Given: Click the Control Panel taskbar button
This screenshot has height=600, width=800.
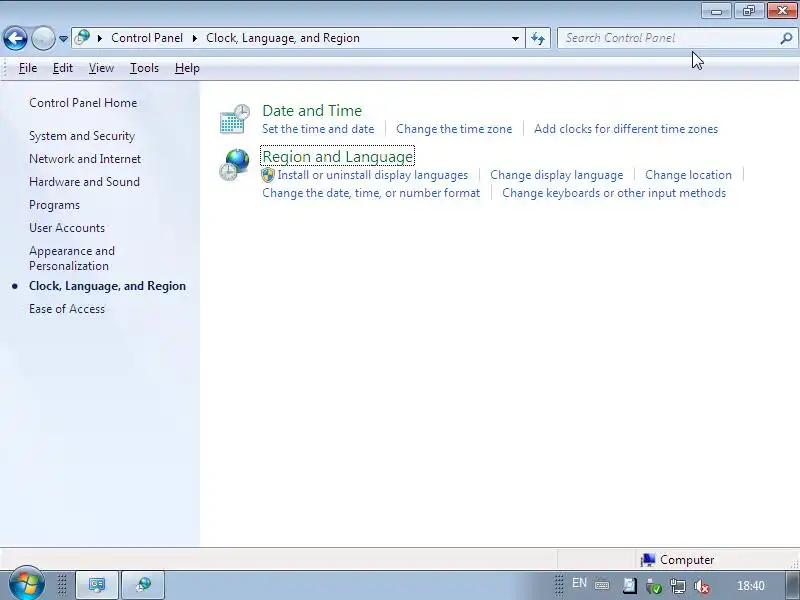Looking at the screenshot, I should 143,585.
